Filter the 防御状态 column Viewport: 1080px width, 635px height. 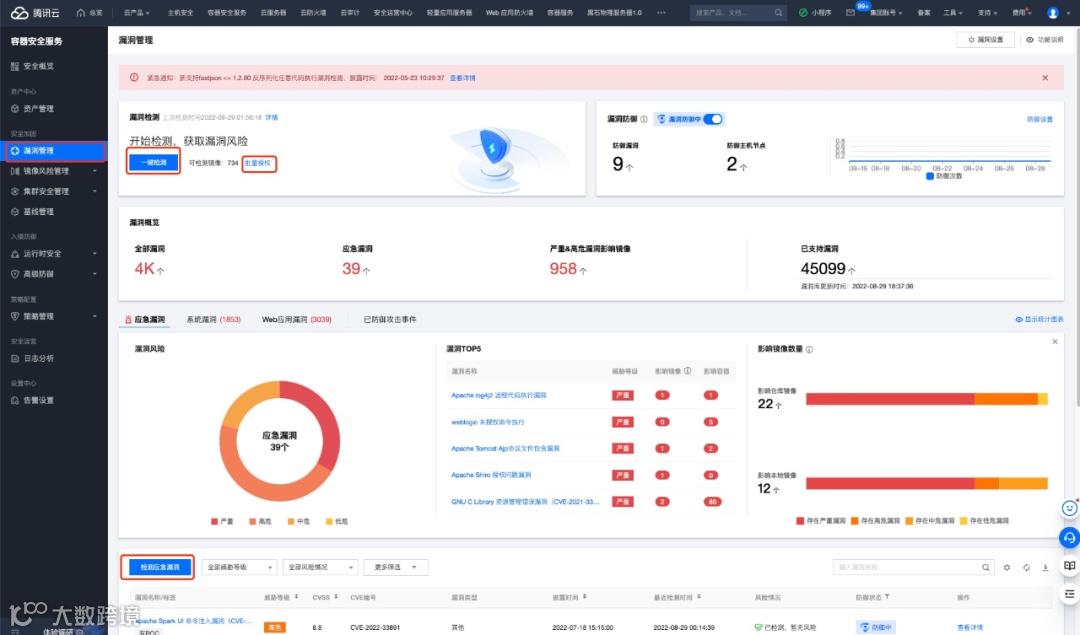pos(887,597)
